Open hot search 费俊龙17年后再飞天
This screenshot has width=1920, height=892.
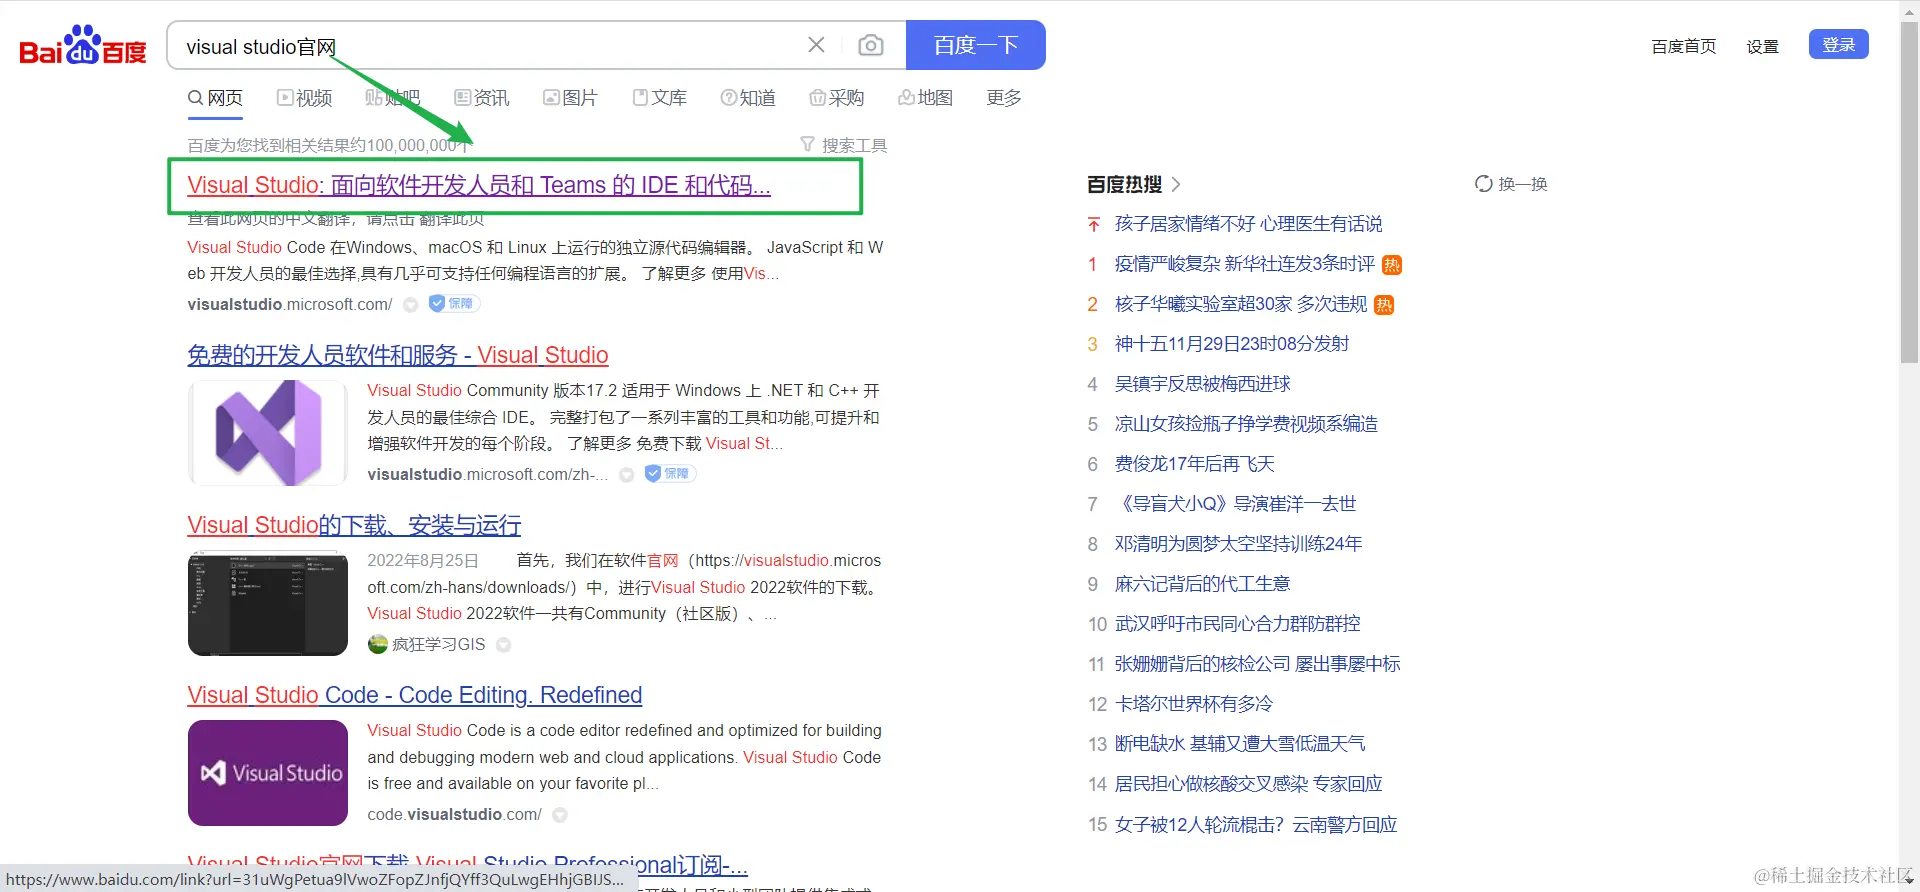[1195, 464]
